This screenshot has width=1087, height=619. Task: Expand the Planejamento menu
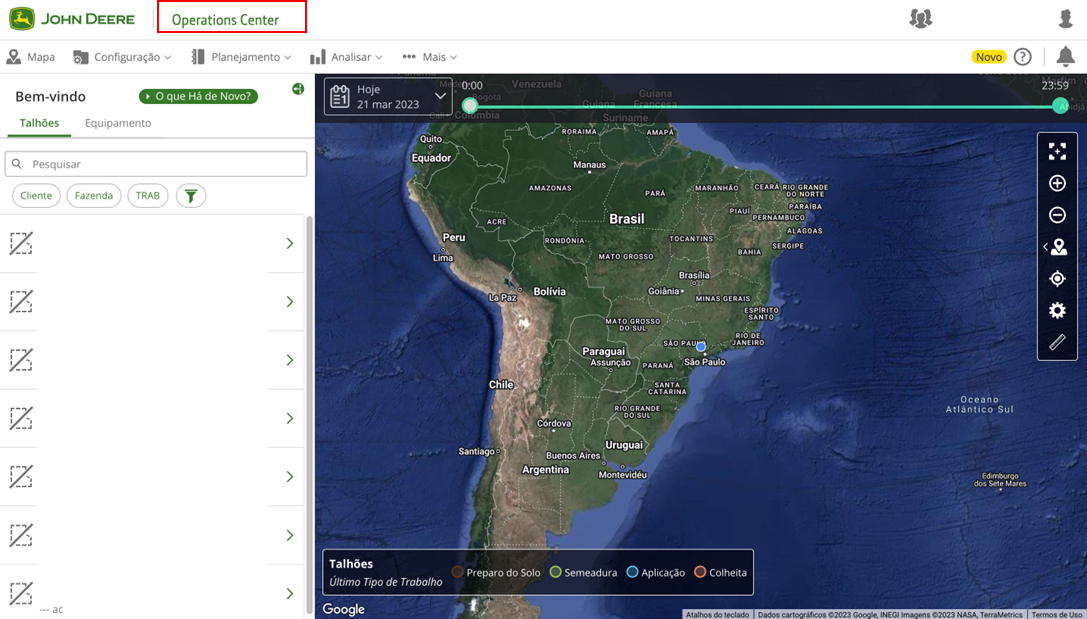tap(241, 58)
